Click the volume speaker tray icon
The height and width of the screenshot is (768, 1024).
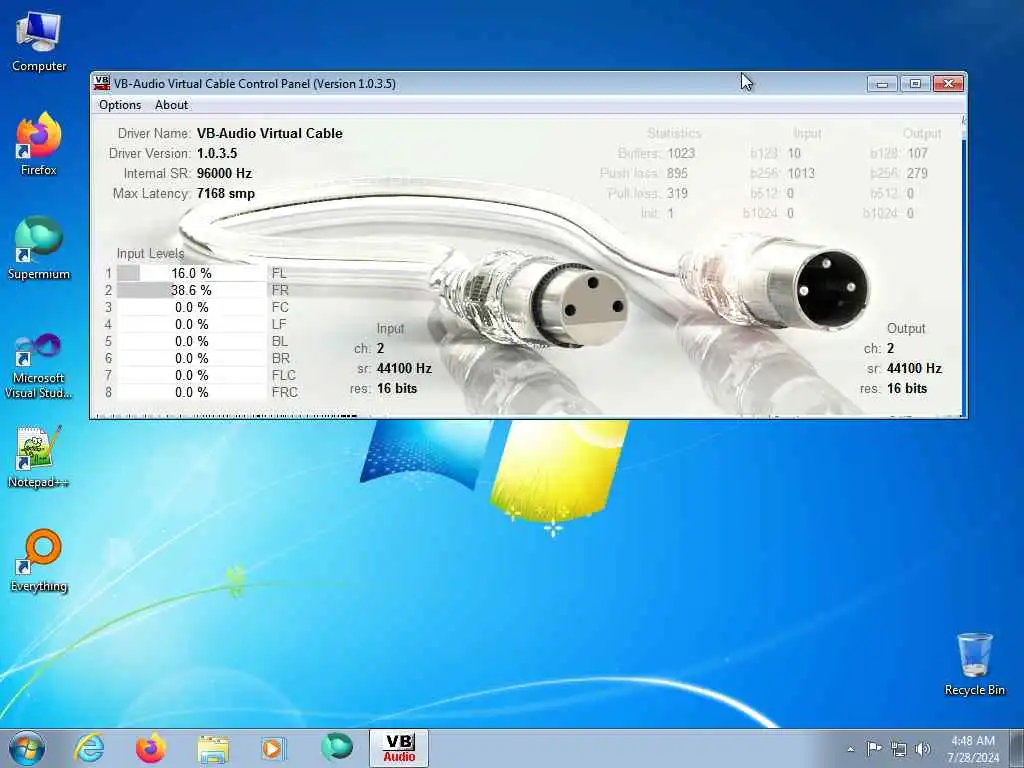923,749
